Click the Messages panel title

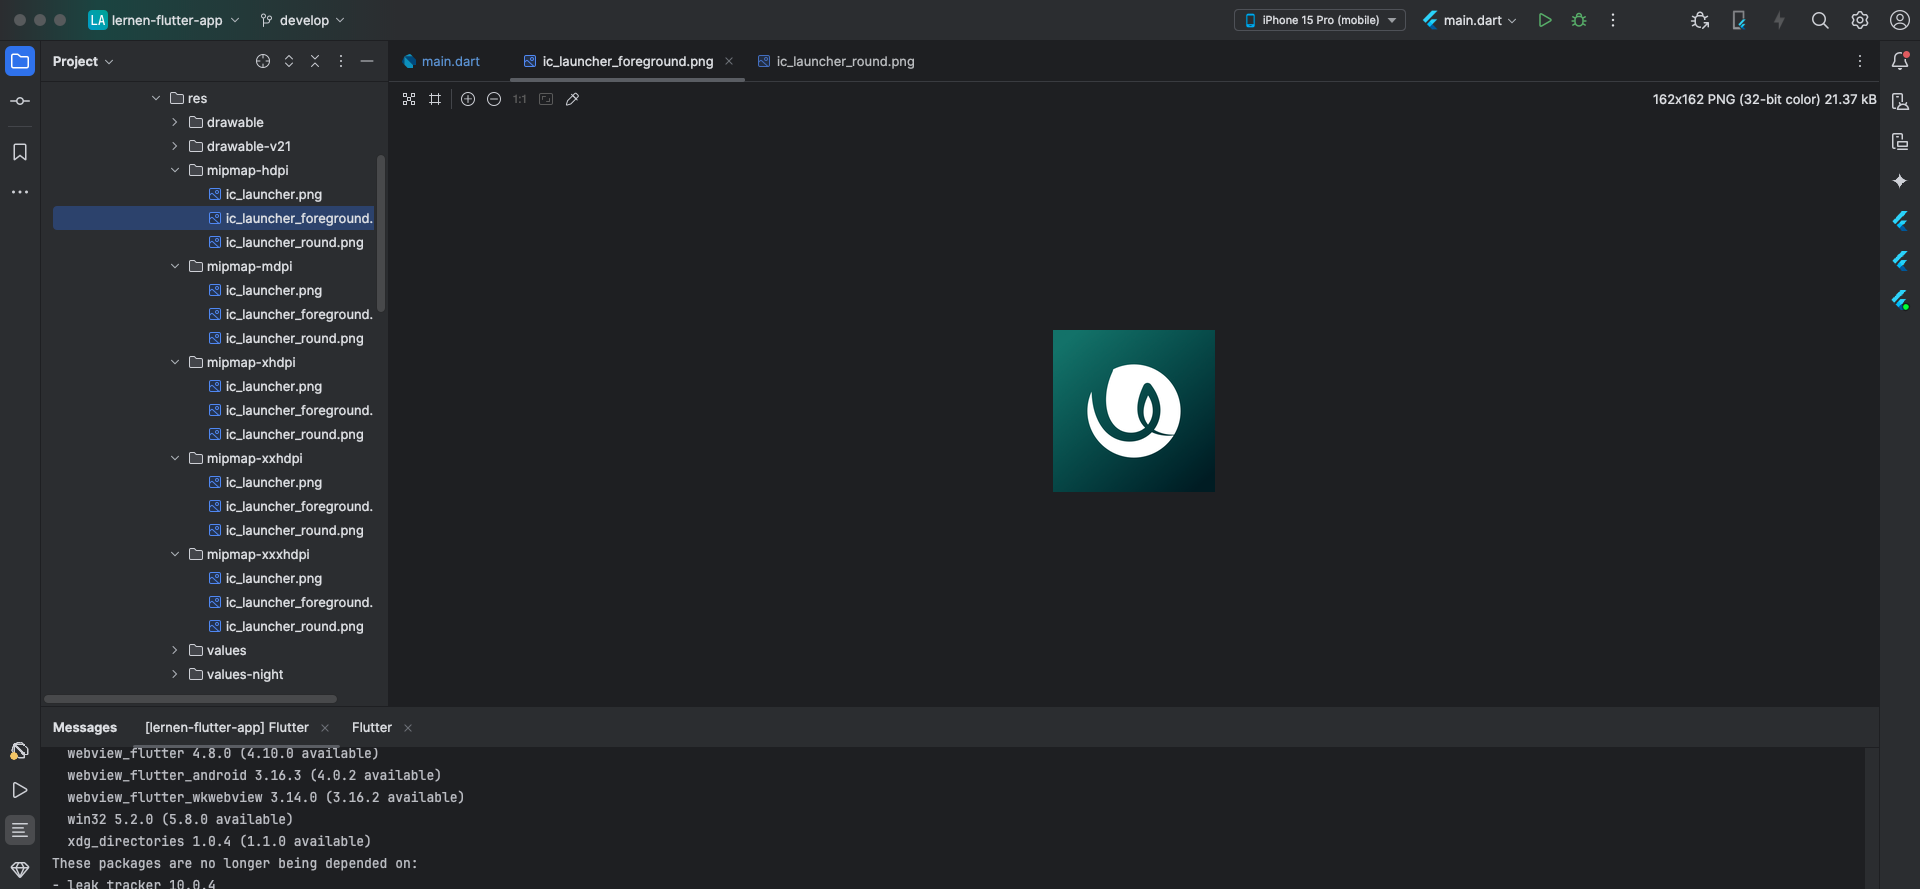(x=85, y=727)
